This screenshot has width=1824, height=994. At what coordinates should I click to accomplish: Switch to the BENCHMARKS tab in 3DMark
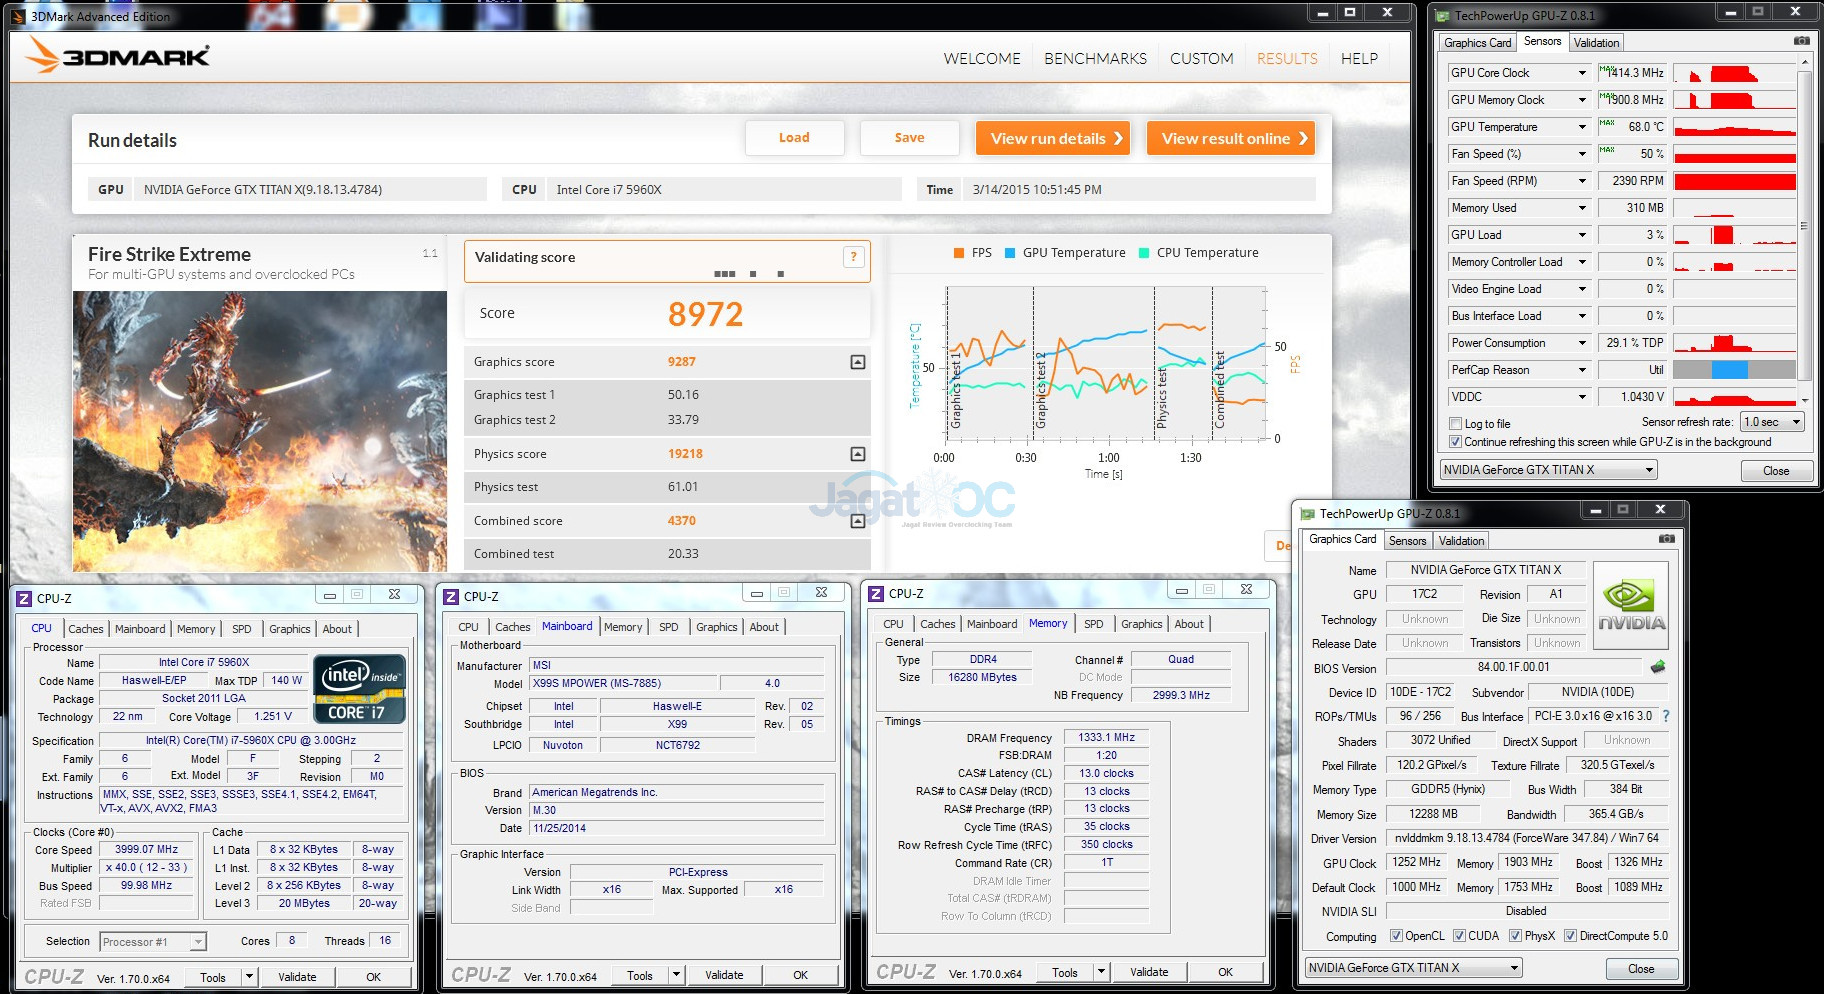click(1095, 59)
